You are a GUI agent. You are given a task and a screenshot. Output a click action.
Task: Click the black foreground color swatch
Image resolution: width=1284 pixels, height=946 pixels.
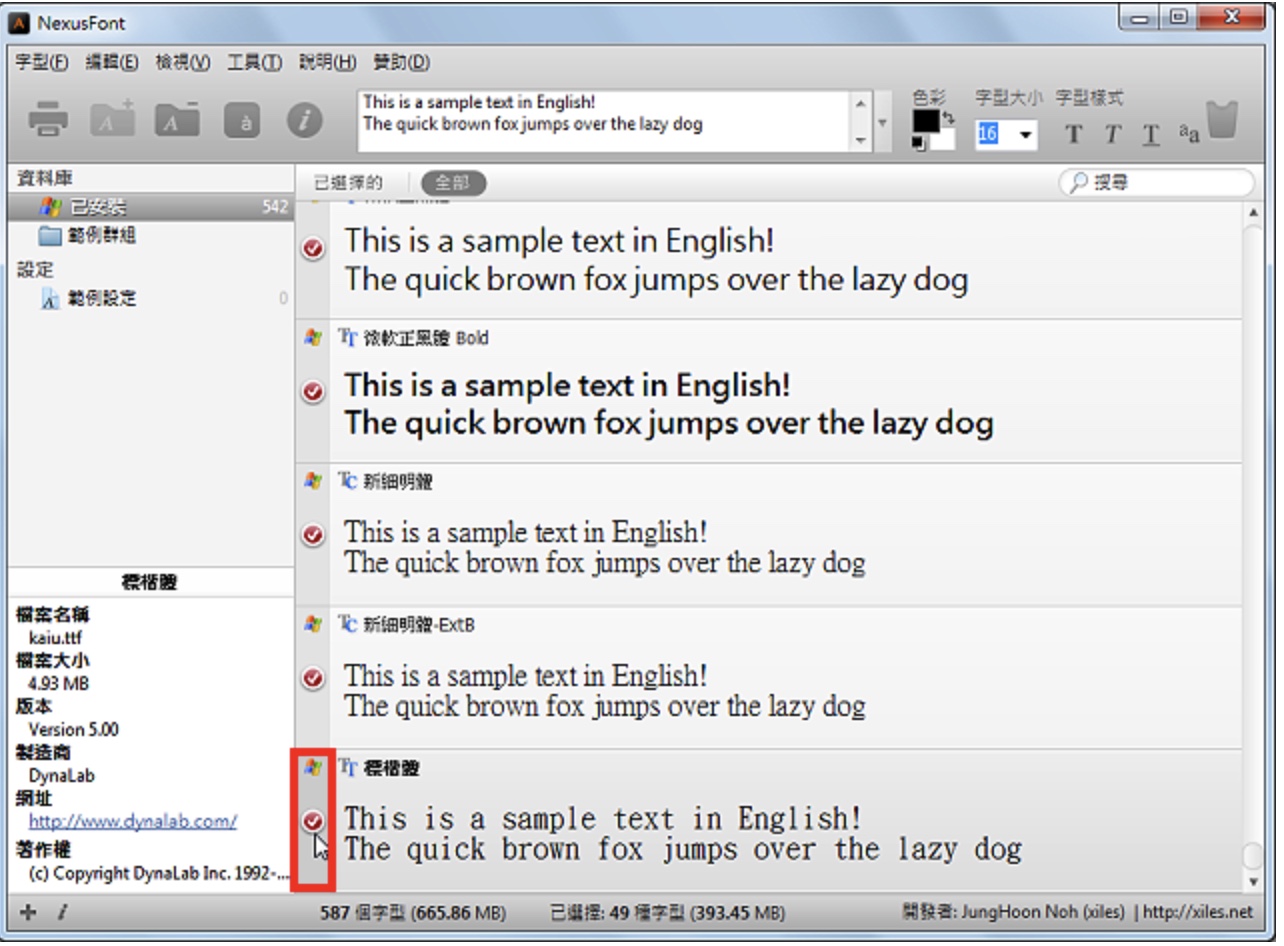coord(926,121)
